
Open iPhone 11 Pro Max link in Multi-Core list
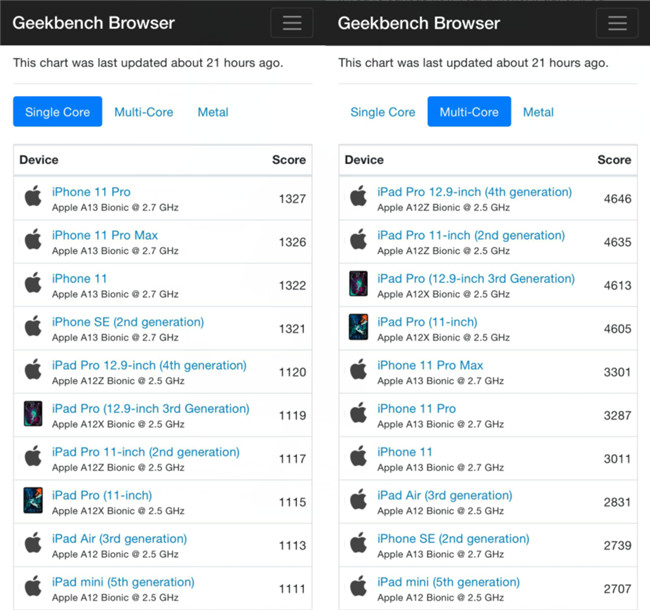pos(430,366)
